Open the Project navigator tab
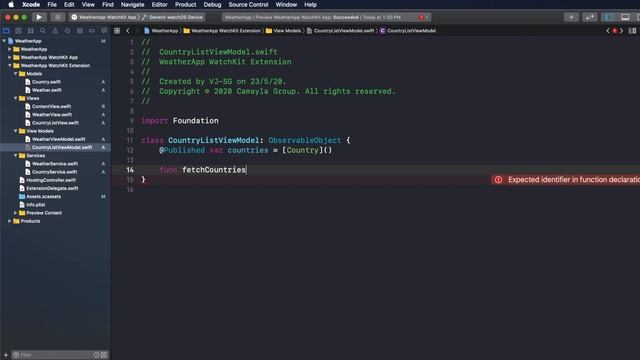640x360 pixels. point(6,31)
